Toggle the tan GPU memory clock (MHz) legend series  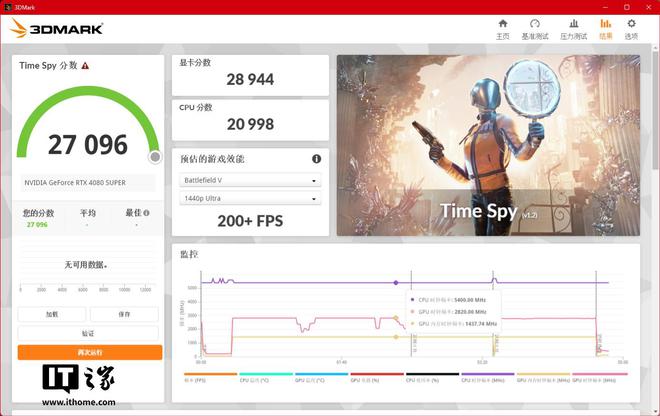click(x=543, y=377)
